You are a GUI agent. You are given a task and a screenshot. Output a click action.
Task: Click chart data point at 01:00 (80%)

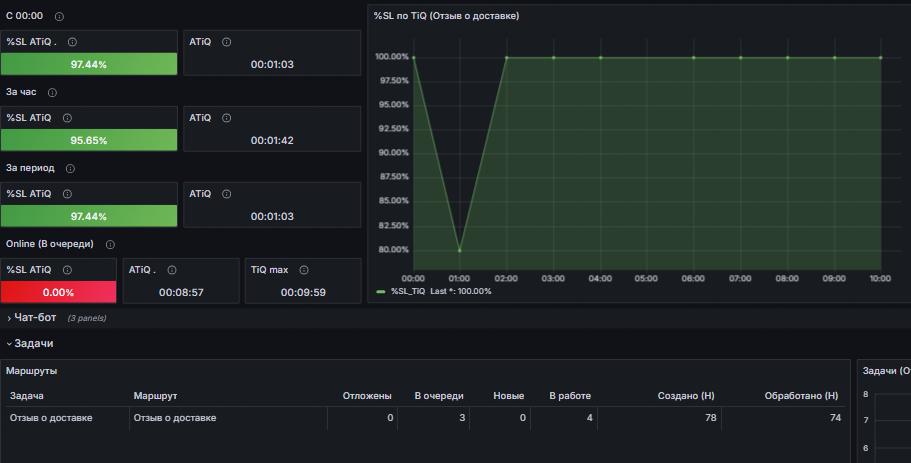point(460,250)
